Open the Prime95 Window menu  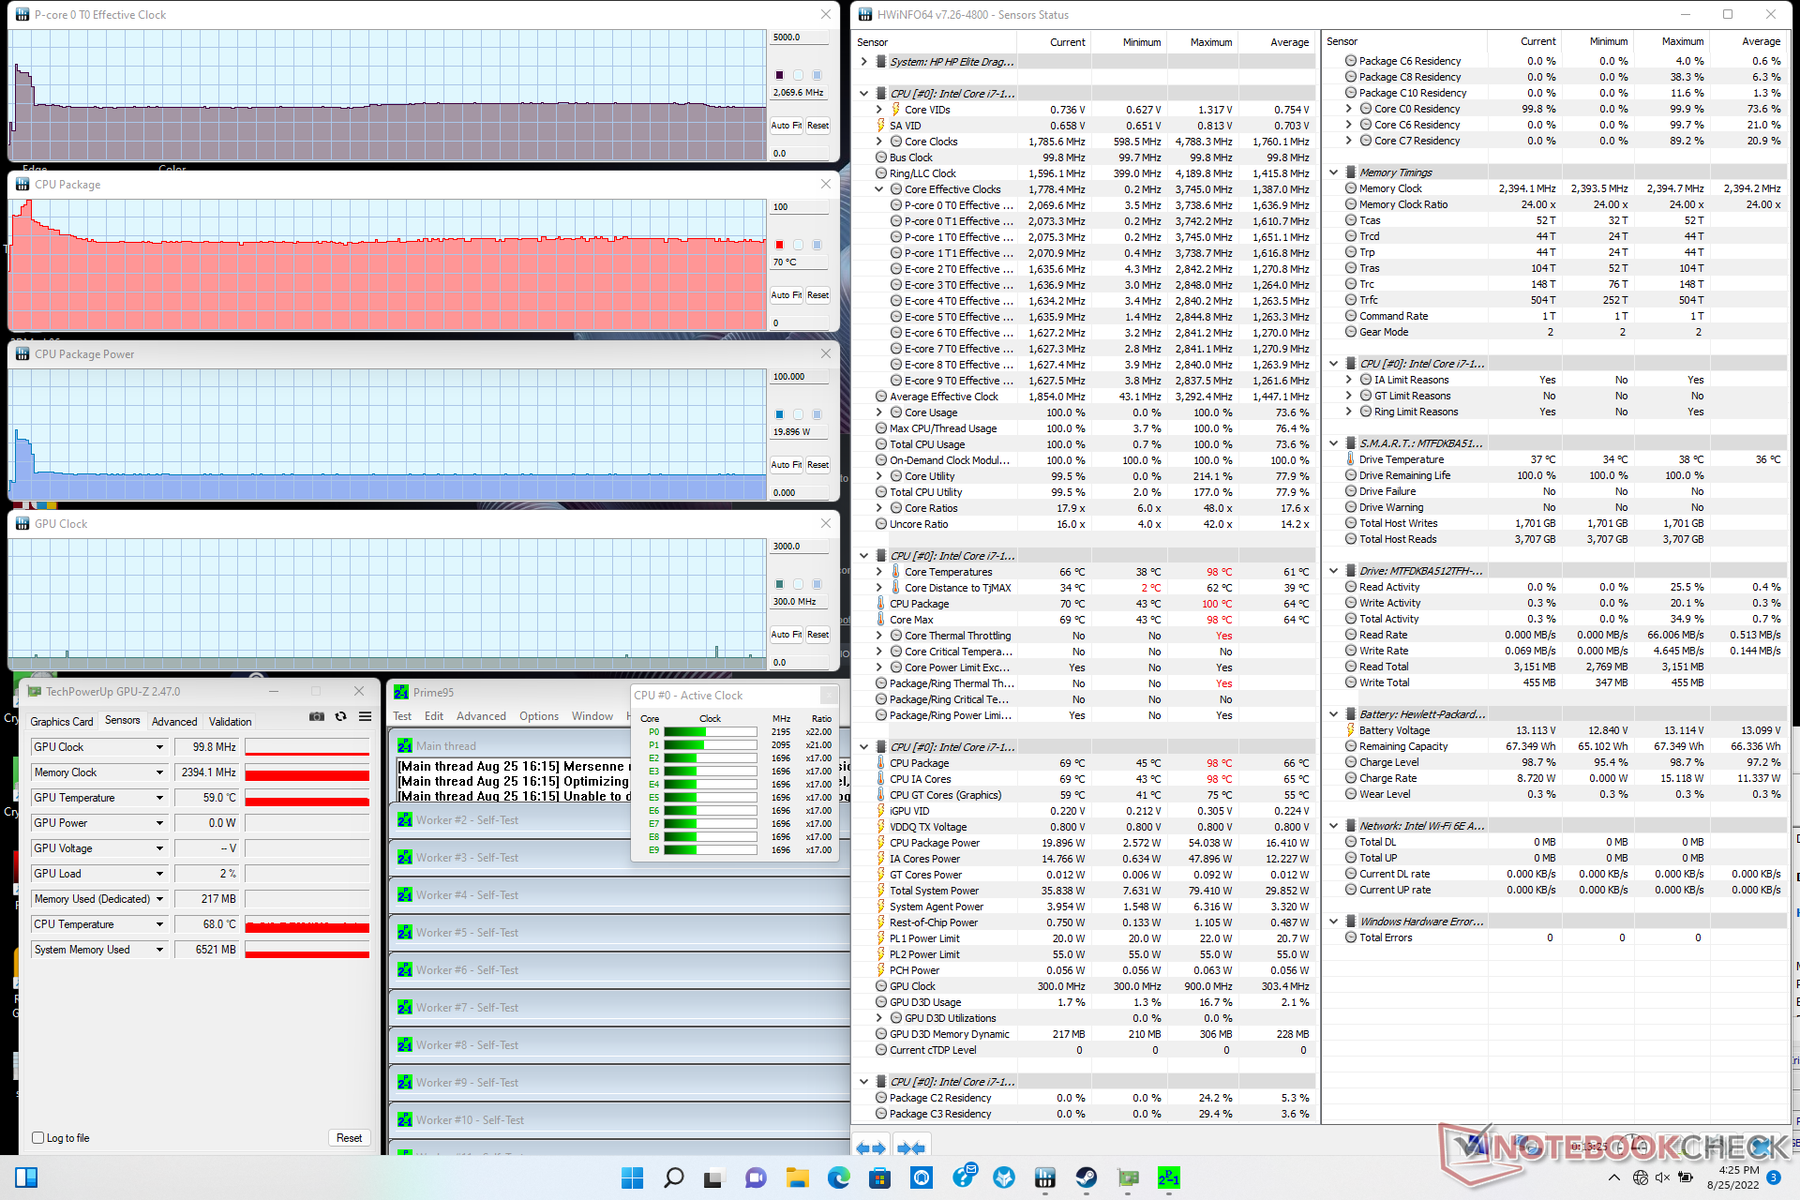[x=592, y=716]
